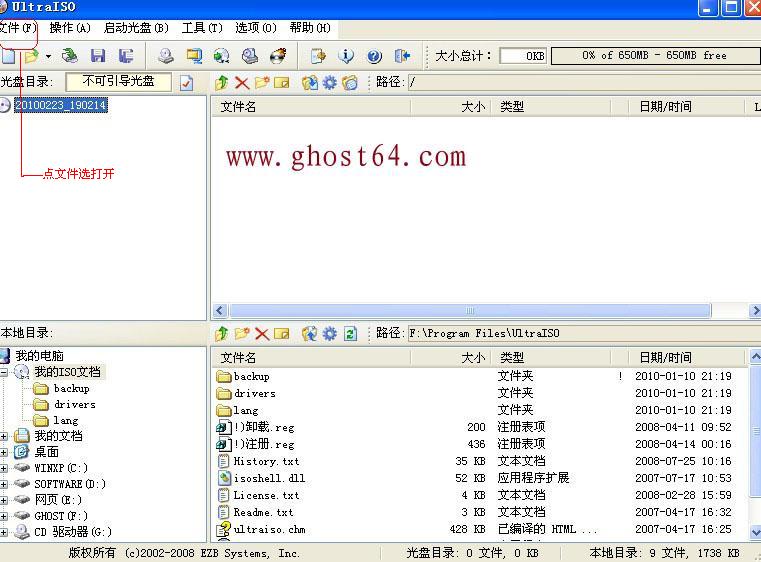Expand the CD 驱动器 (G:) node
Screen dimensions: 761x562
tap(4, 532)
